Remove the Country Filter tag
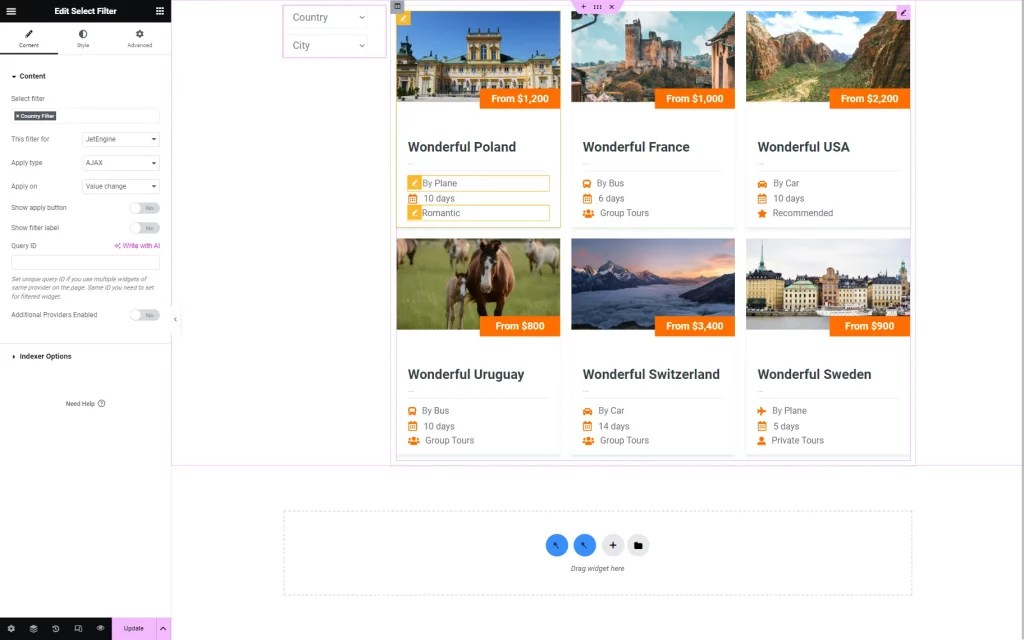 [x=17, y=116]
